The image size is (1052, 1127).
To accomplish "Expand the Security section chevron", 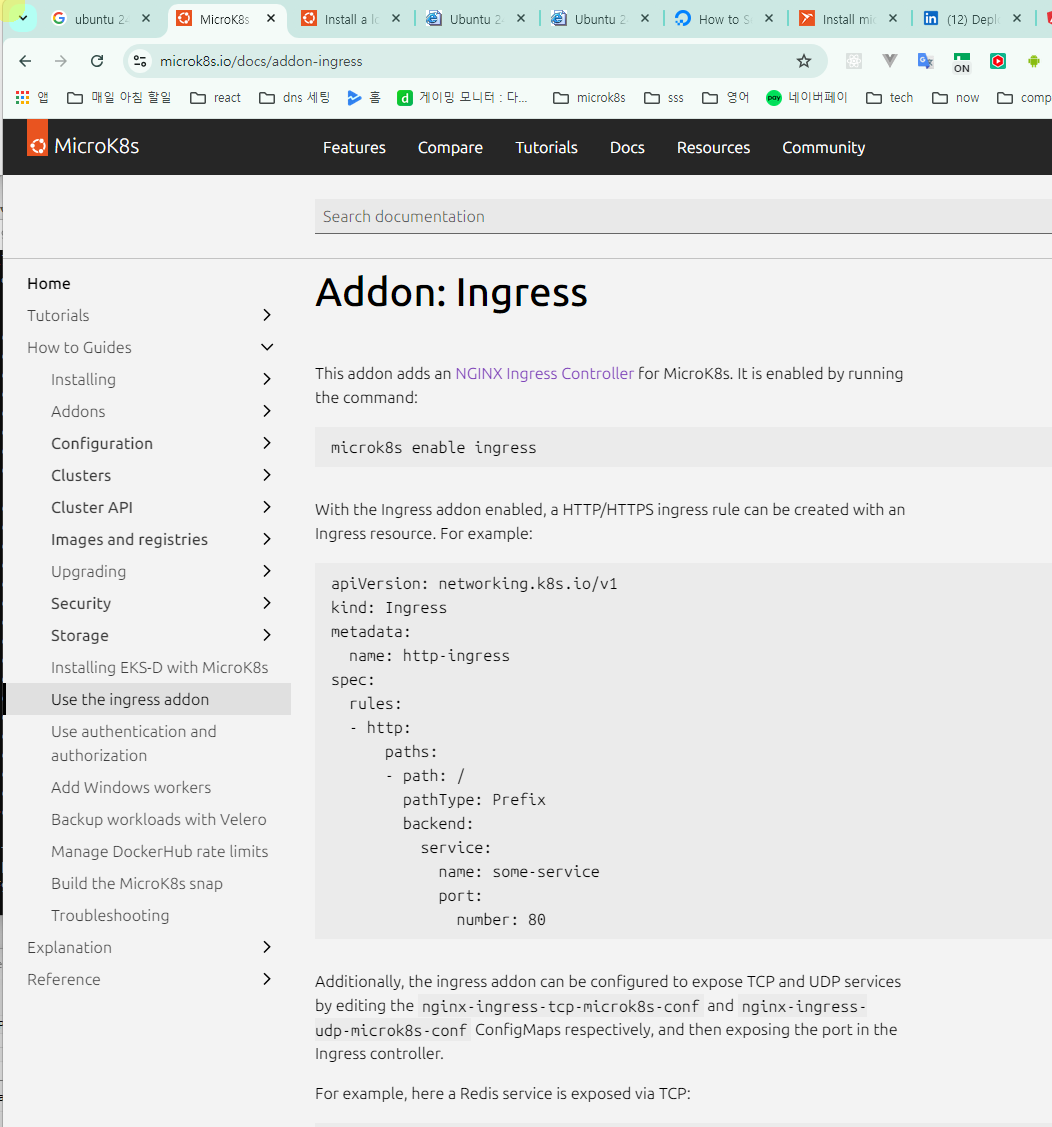I will [267, 603].
